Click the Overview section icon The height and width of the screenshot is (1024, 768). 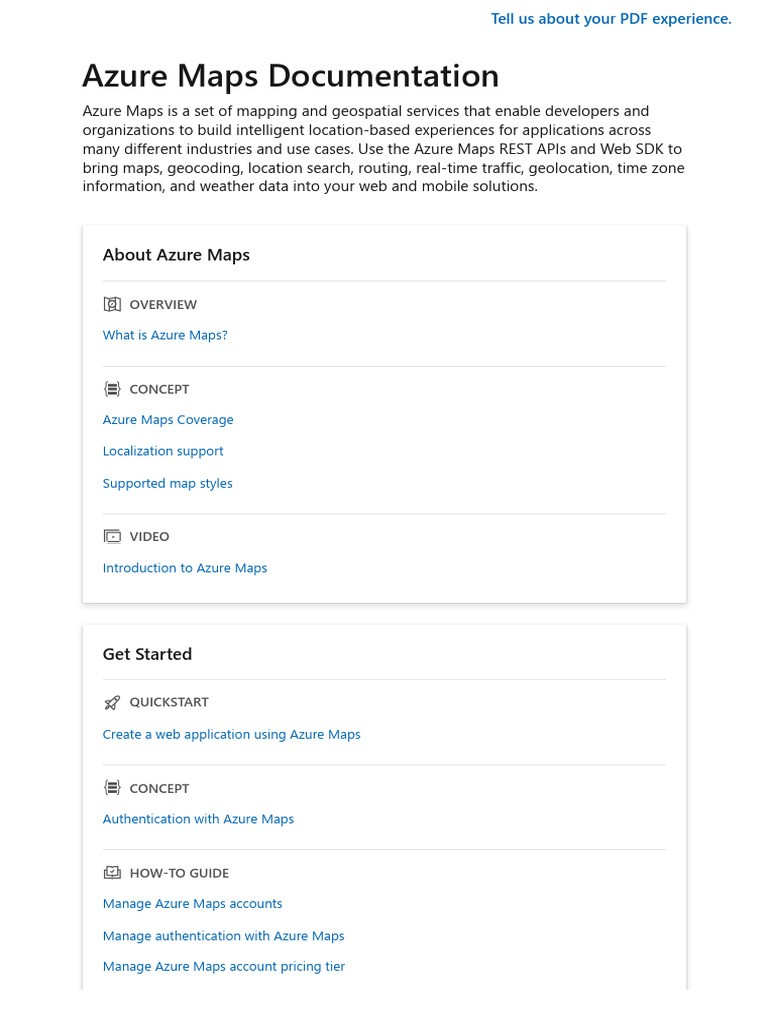(x=112, y=304)
